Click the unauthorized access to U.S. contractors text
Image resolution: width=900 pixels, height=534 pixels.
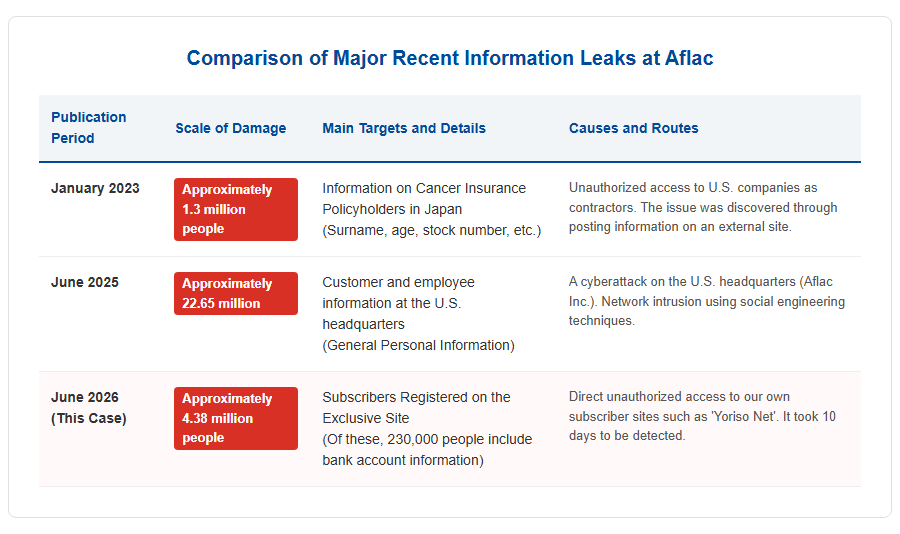703,207
